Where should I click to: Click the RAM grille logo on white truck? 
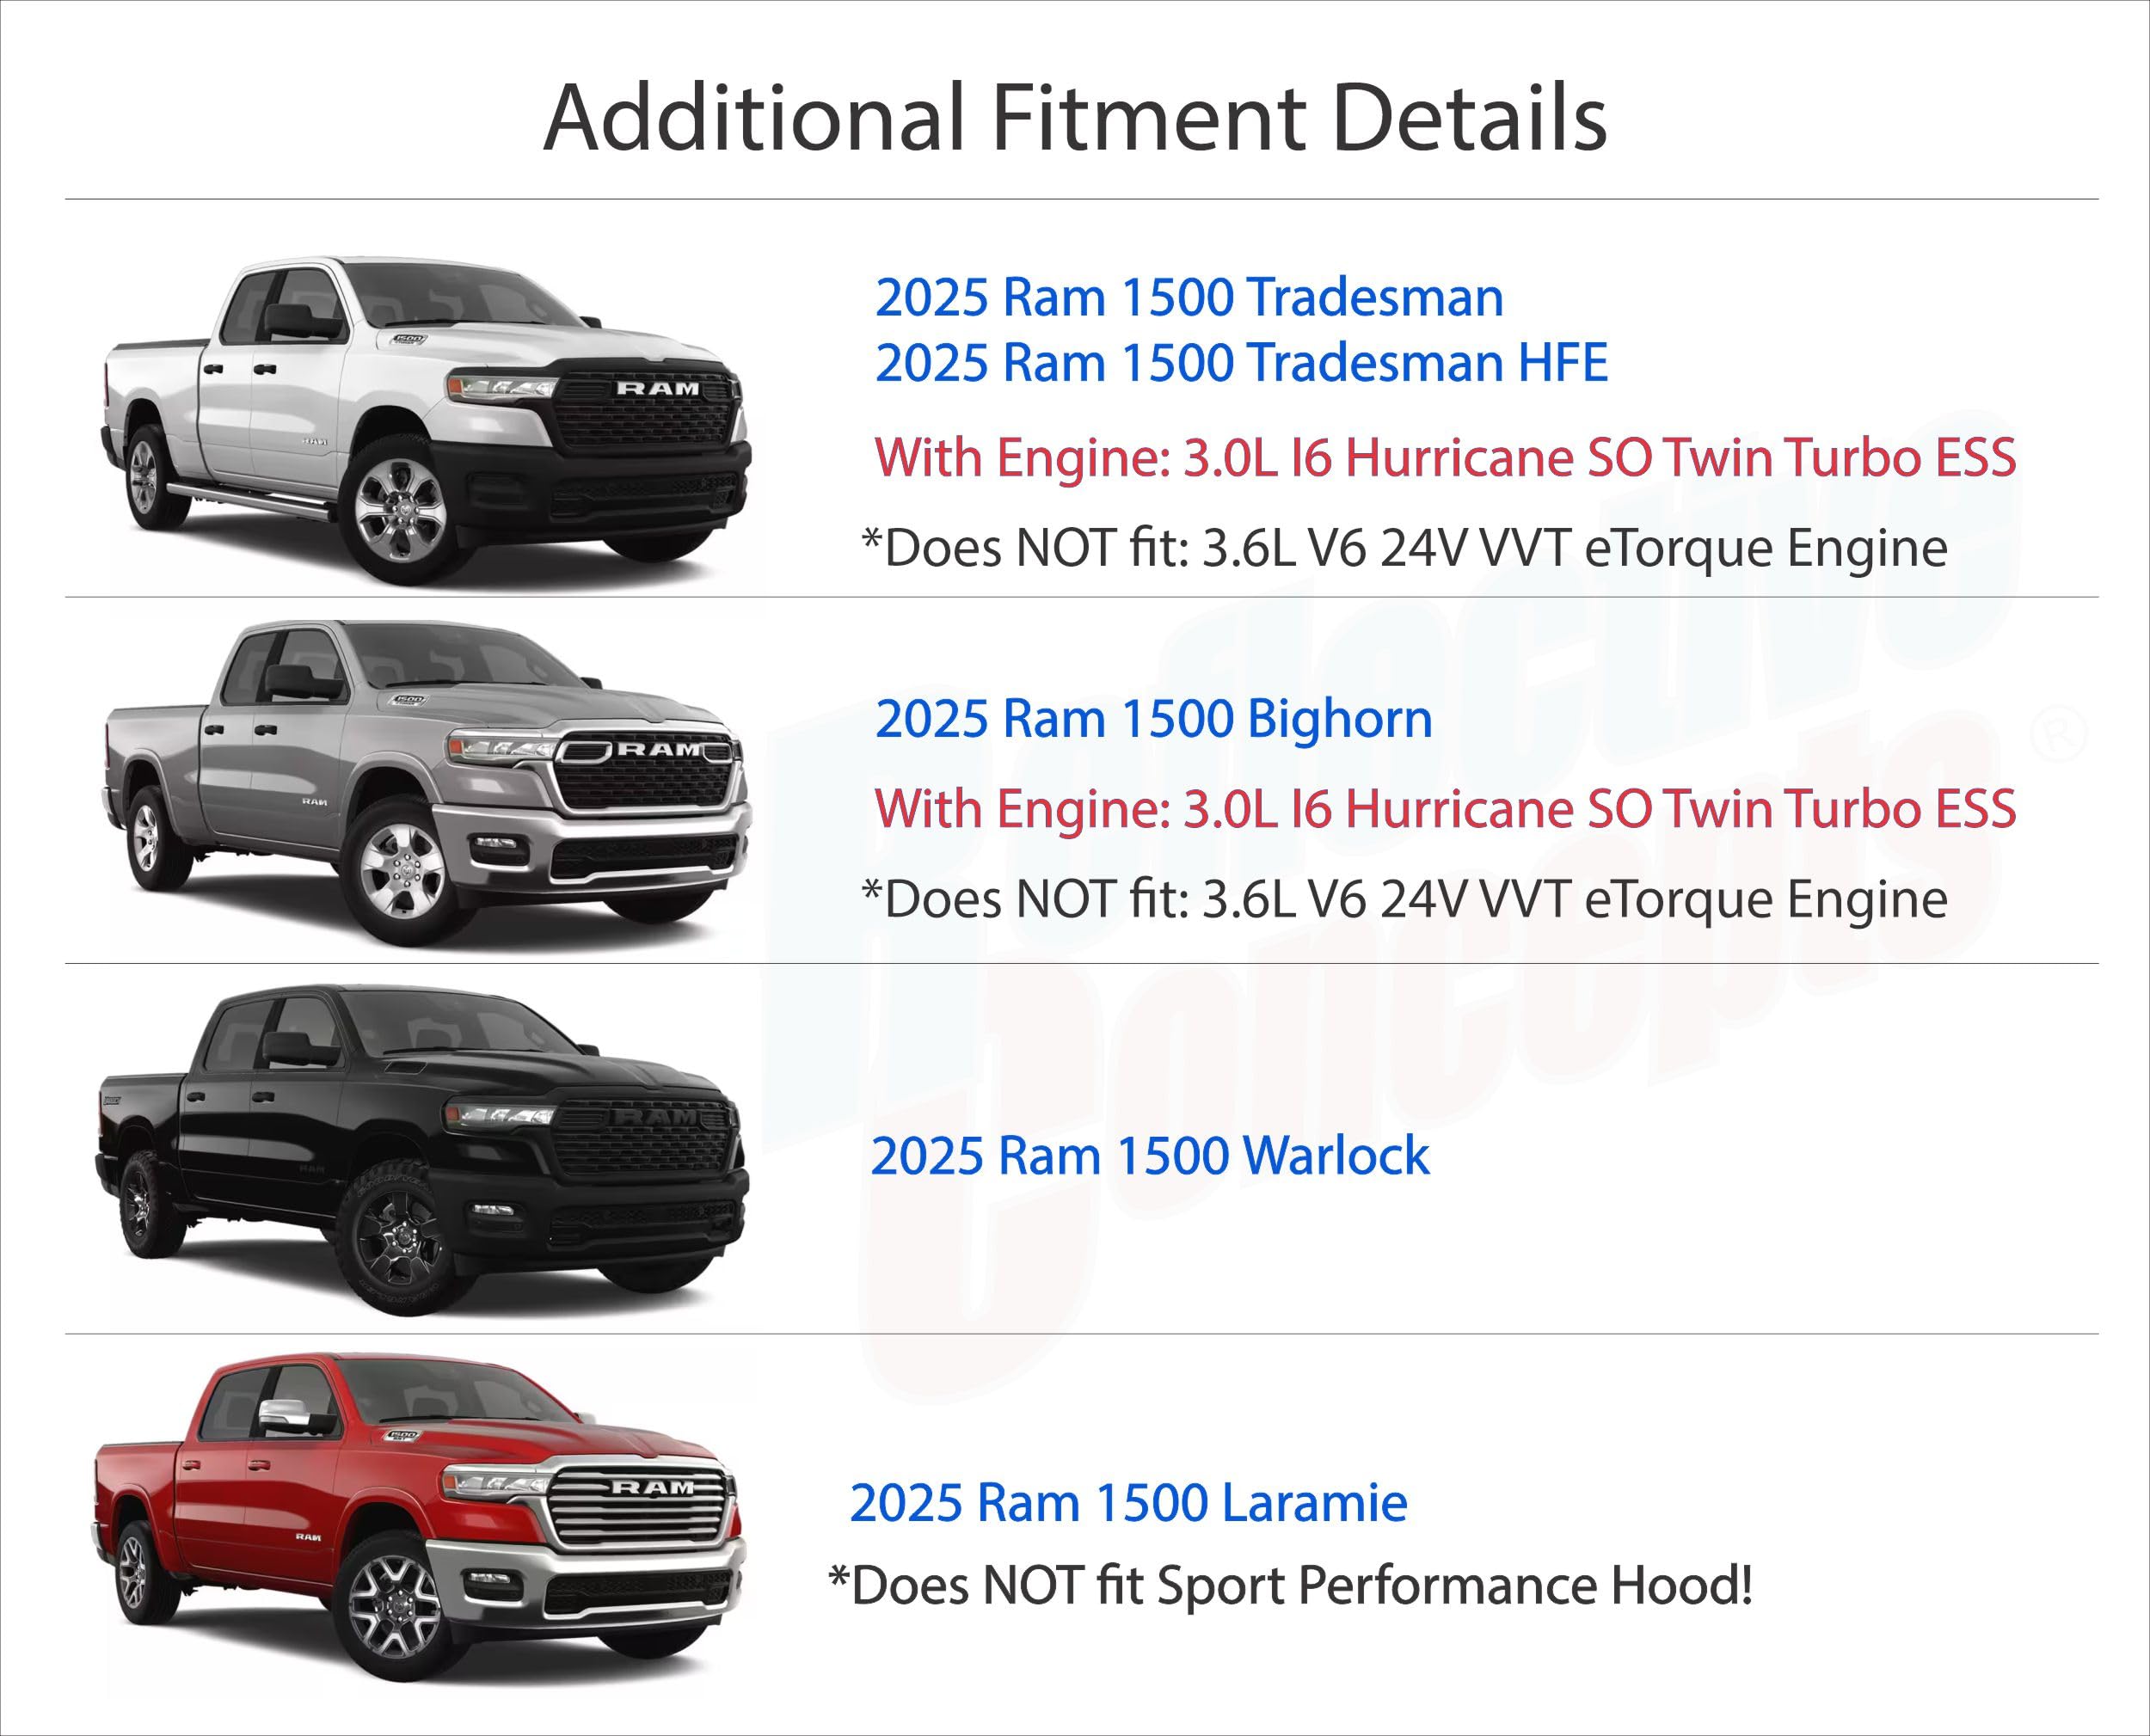click(x=657, y=388)
